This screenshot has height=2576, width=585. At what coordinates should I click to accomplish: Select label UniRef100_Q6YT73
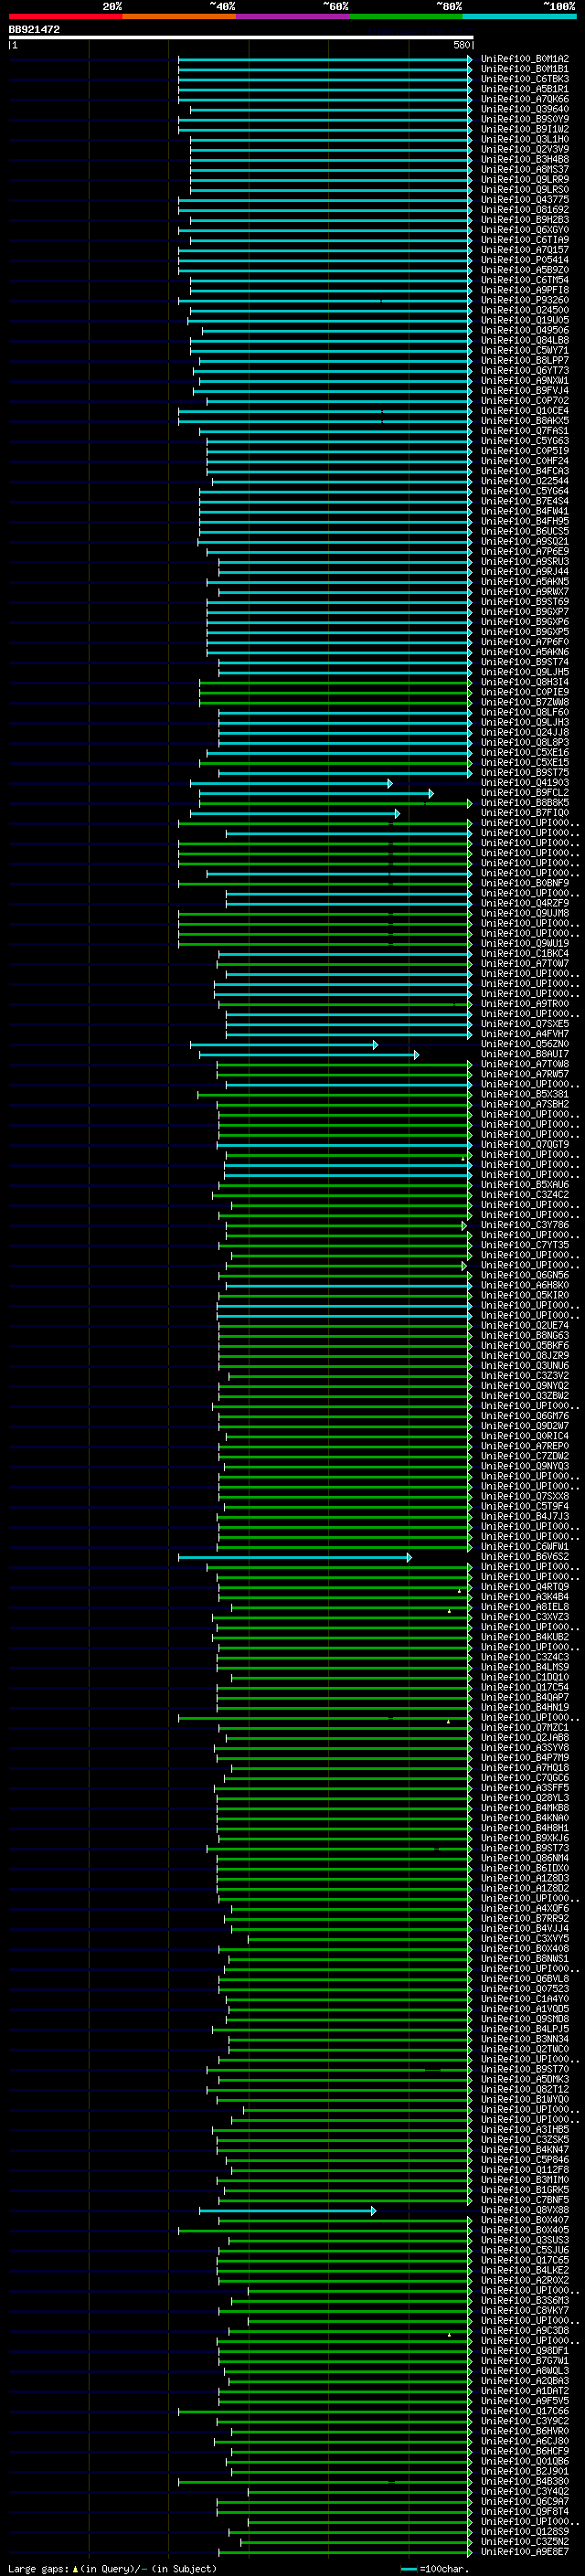point(524,370)
